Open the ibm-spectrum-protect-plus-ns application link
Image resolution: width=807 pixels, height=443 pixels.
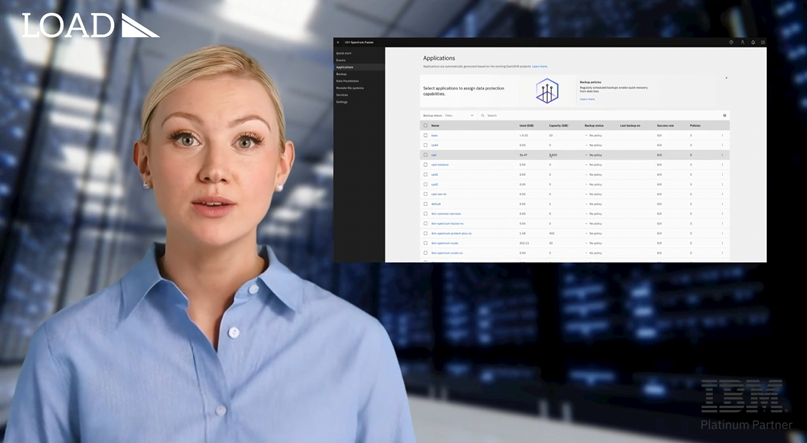(445, 233)
